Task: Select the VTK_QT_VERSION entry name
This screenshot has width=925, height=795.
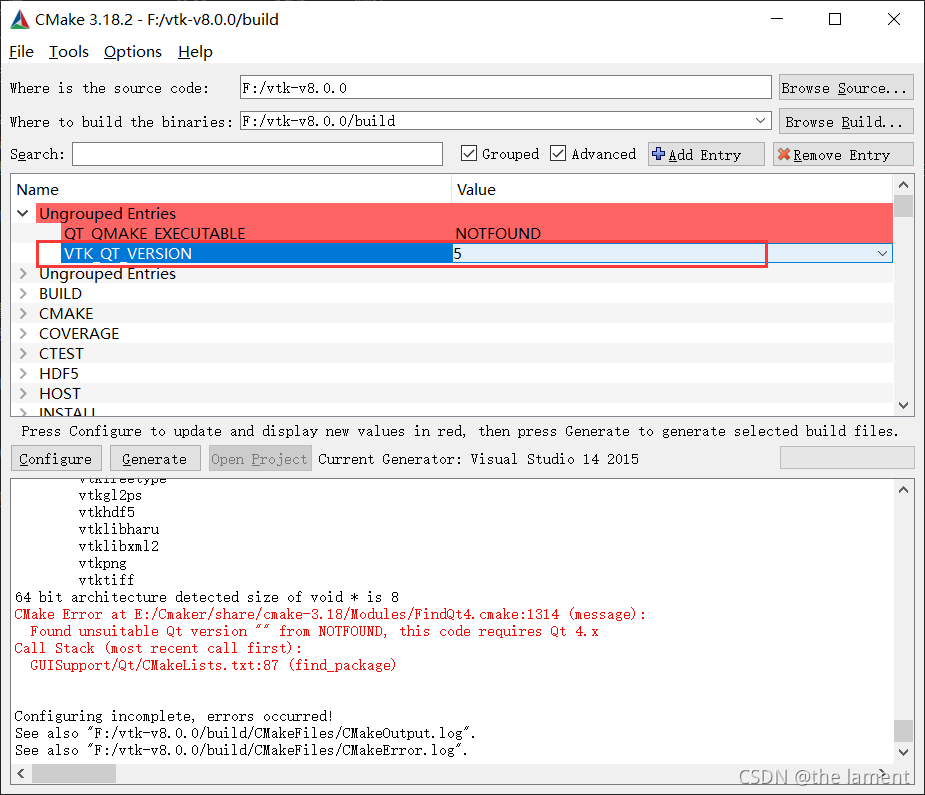Action: pos(128,254)
